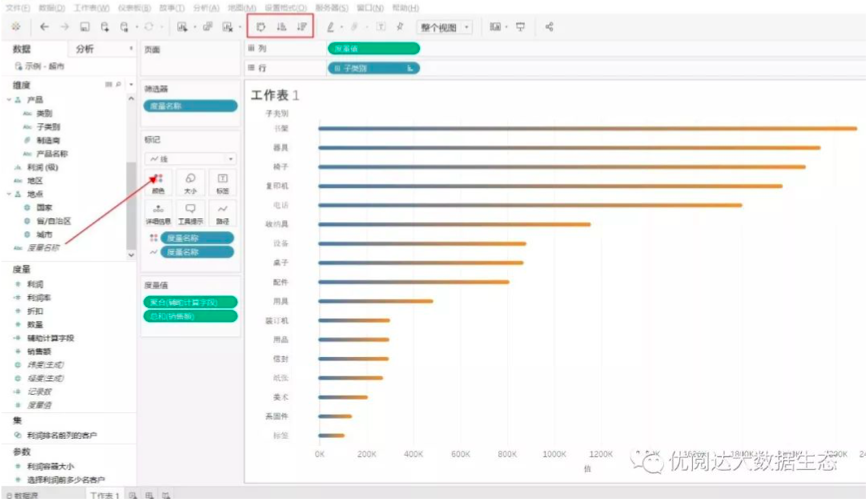Click the Tooltip (工具提示) marks button
The image size is (868, 499).
coord(190,213)
